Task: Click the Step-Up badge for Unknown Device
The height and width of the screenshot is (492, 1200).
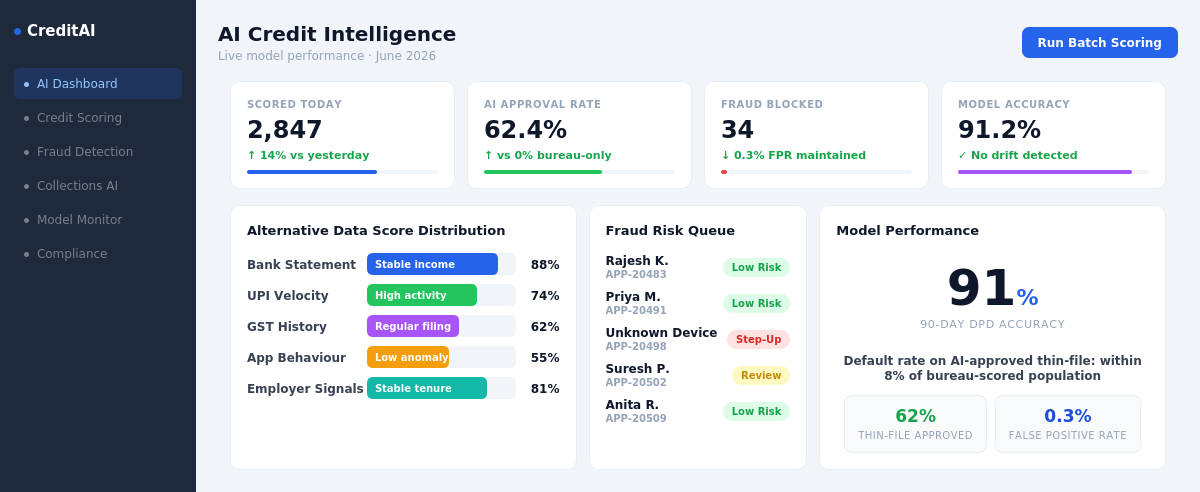Action: click(x=758, y=339)
